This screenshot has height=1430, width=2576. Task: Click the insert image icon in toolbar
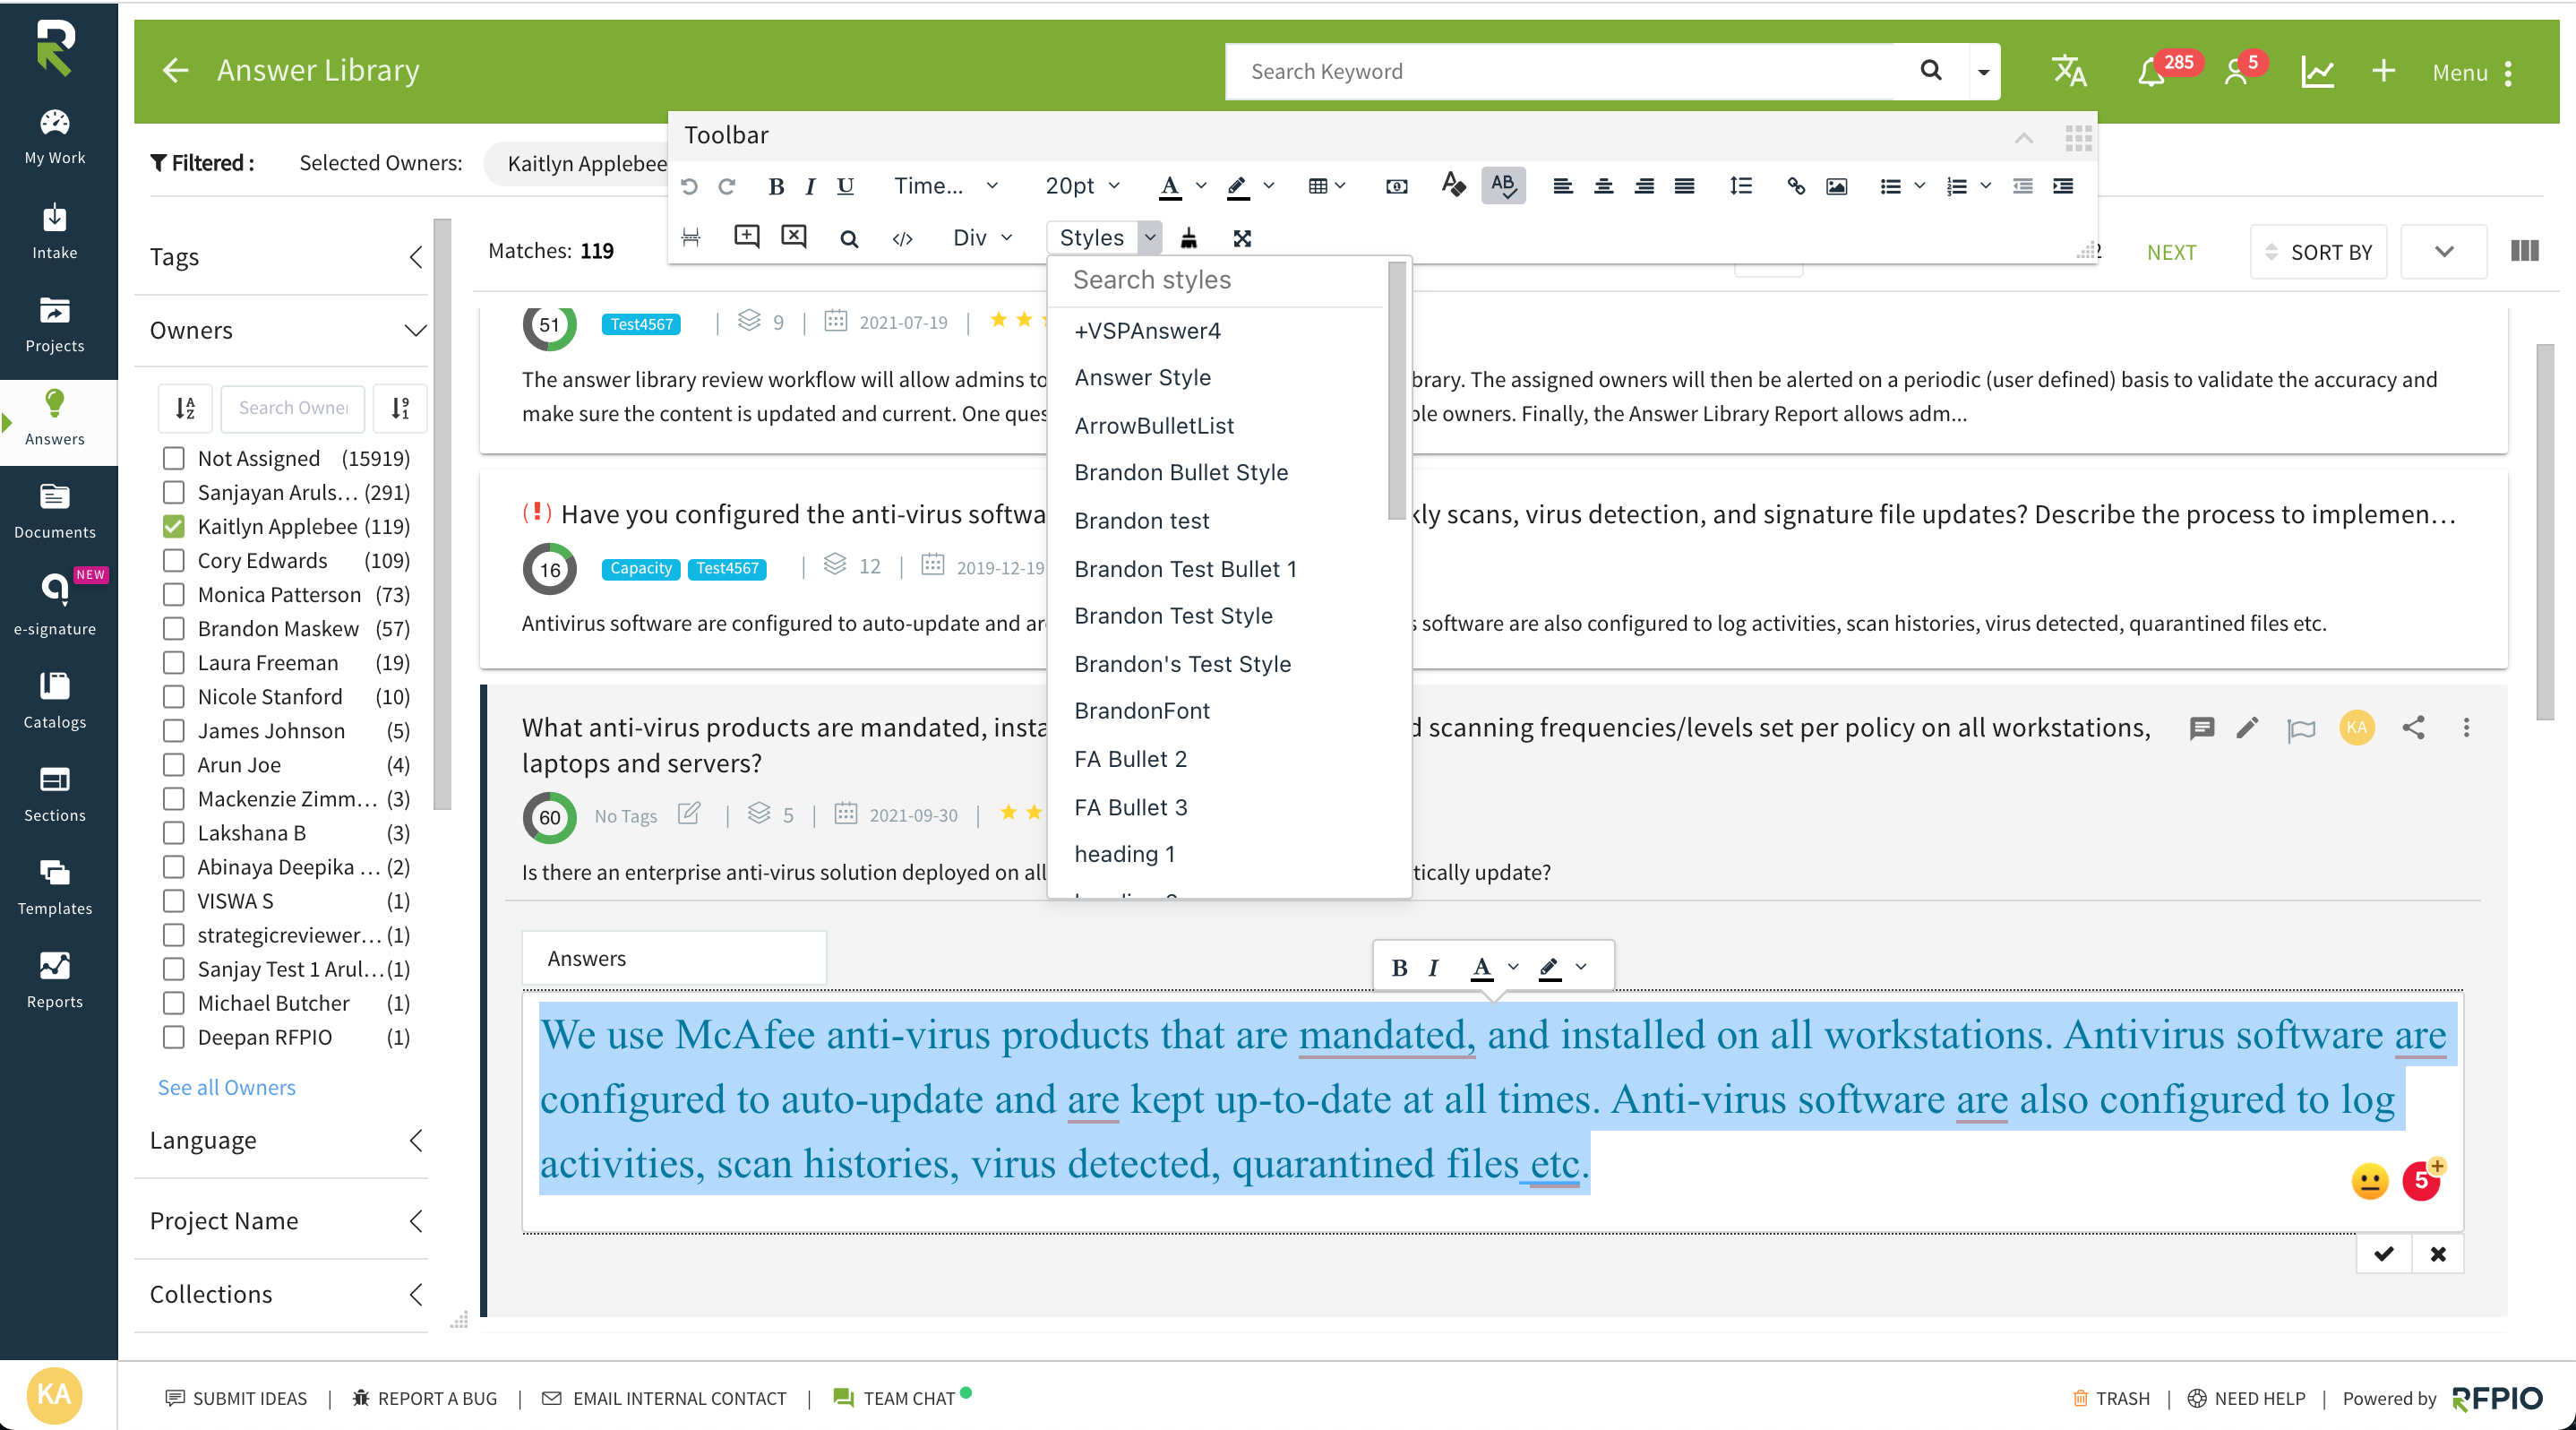coord(1837,186)
